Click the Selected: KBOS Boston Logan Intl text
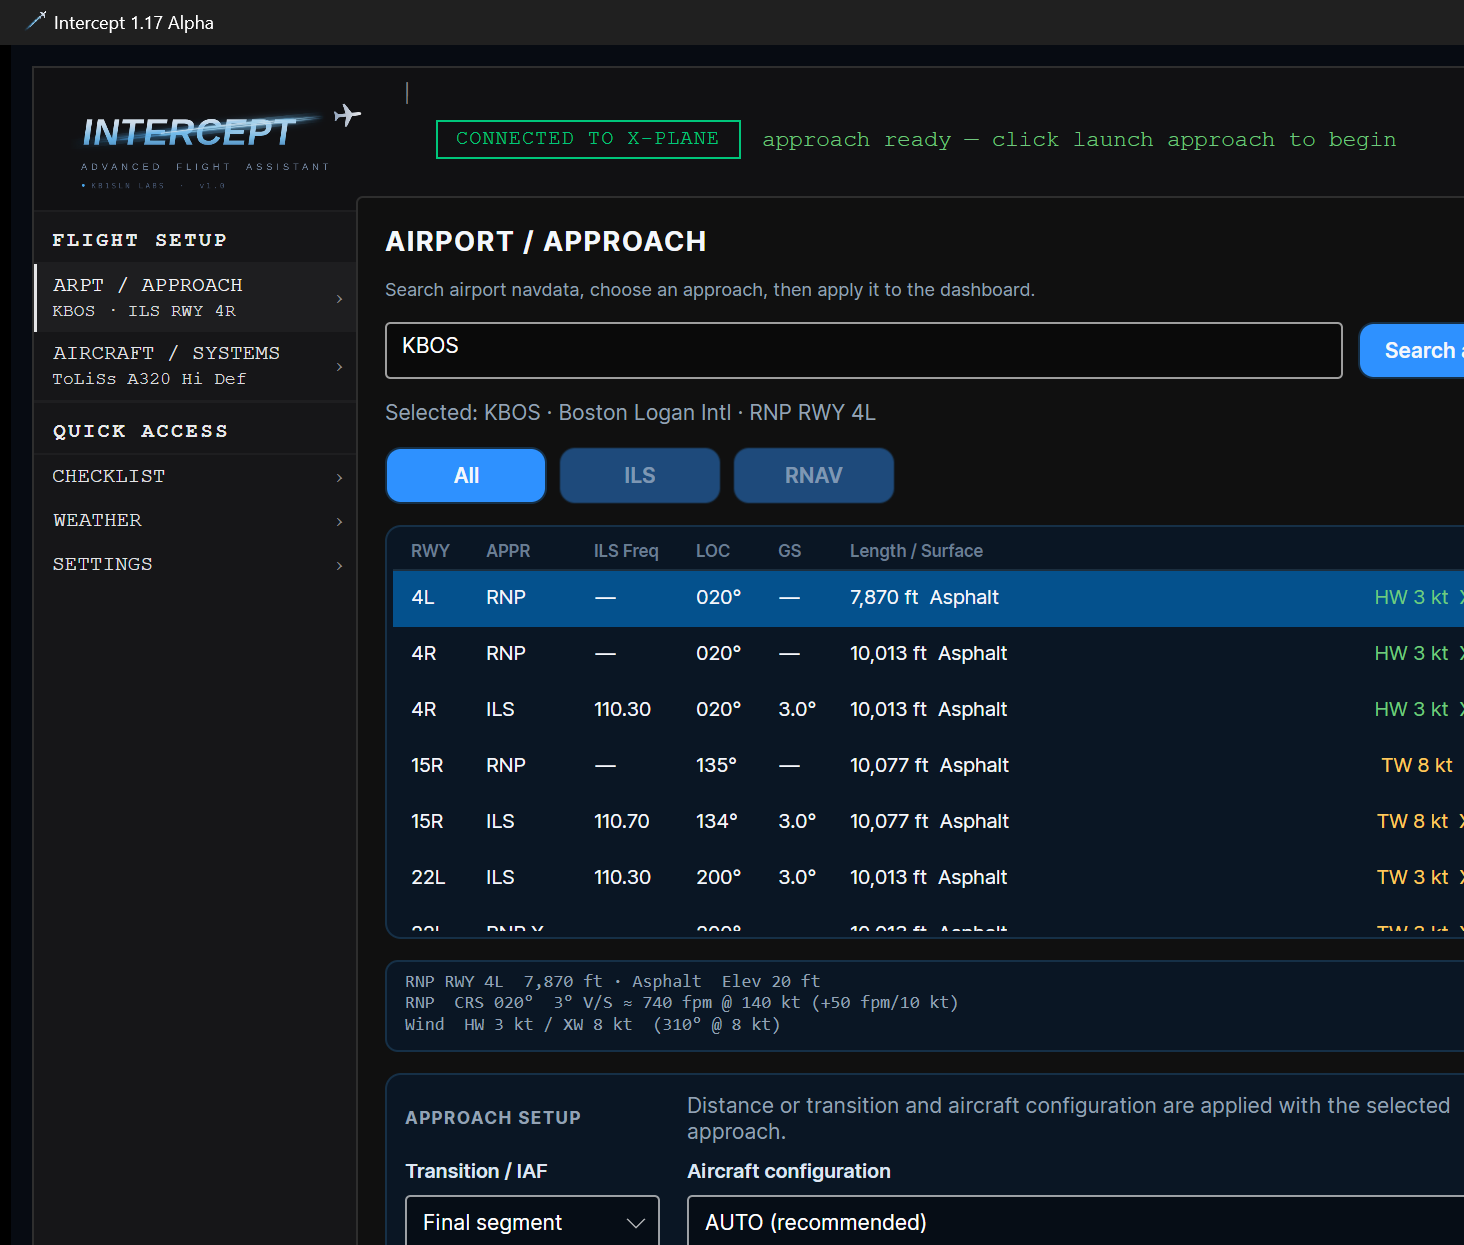The width and height of the screenshot is (1464, 1245). pos(630,413)
